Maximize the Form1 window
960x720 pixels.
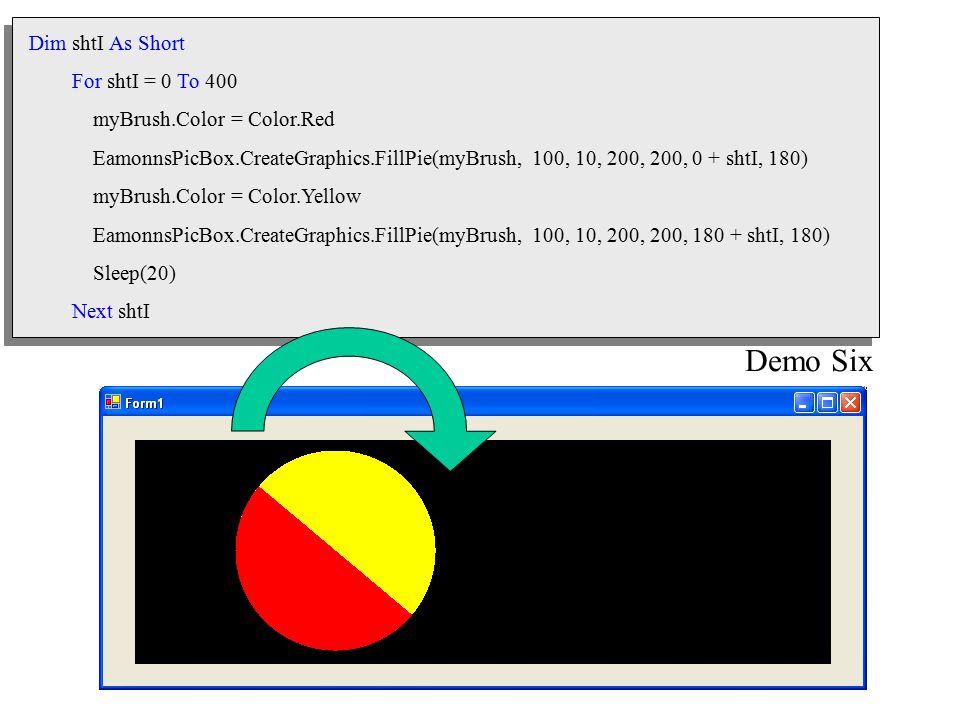[827, 403]
